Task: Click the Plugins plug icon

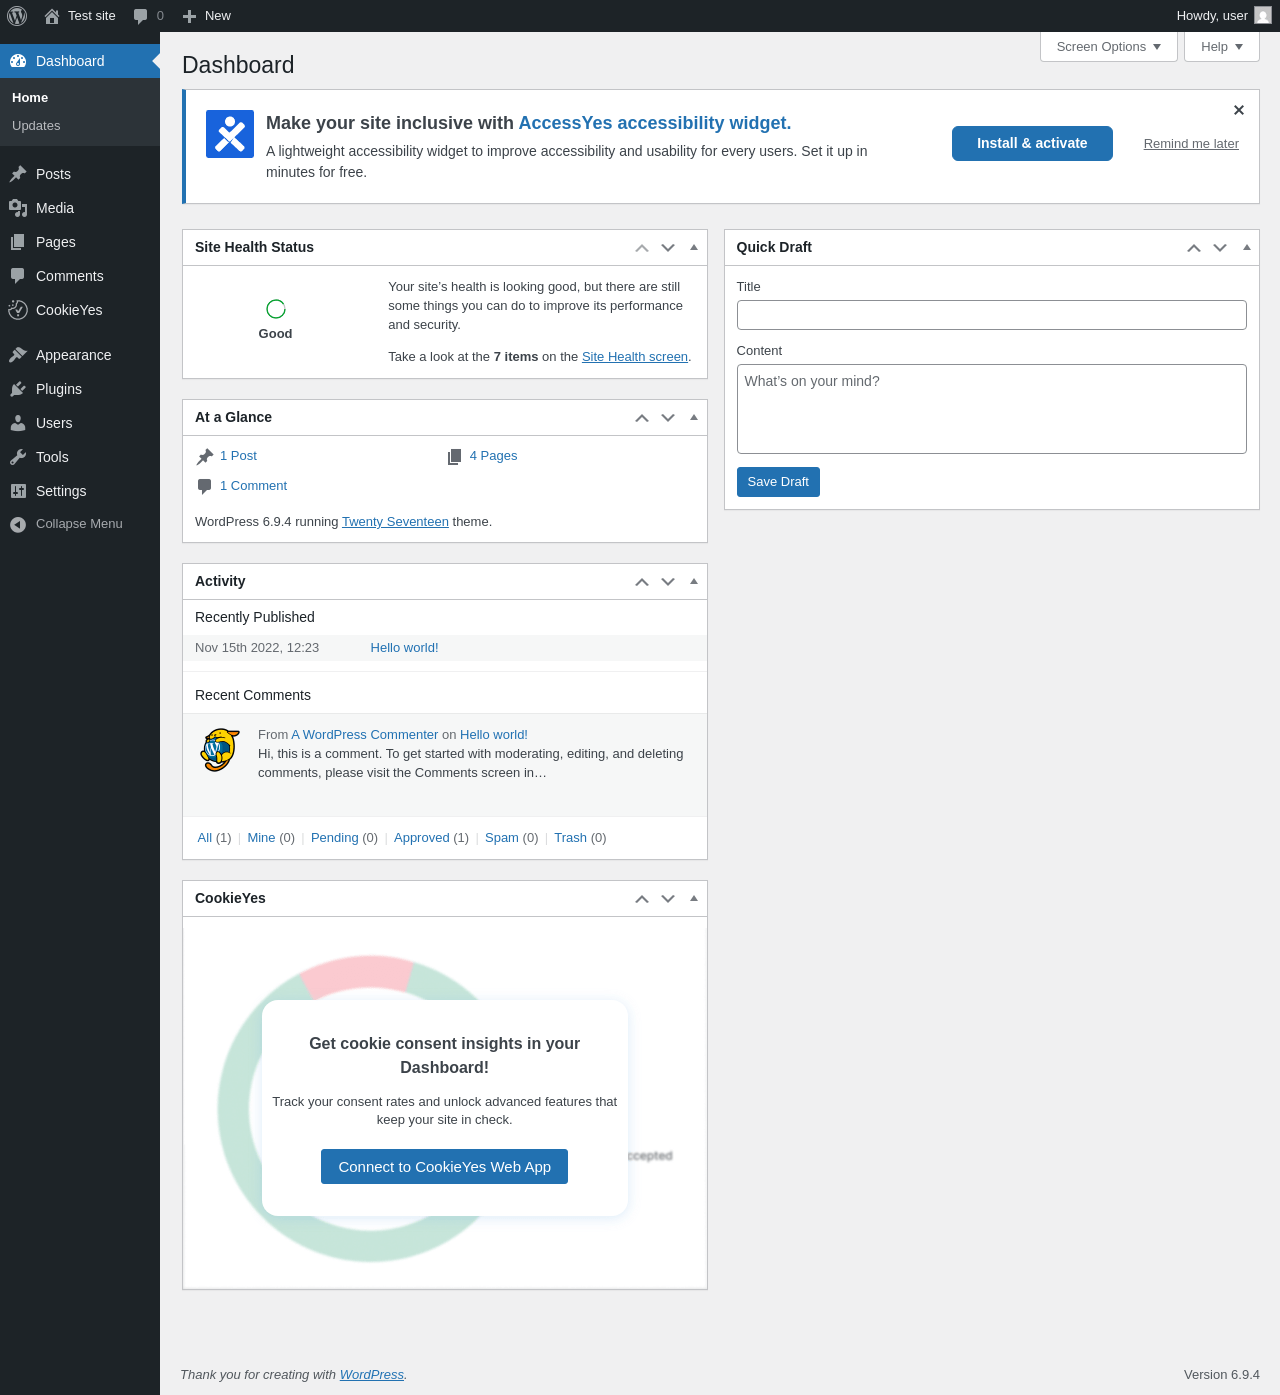Action: tap(18, 389)
